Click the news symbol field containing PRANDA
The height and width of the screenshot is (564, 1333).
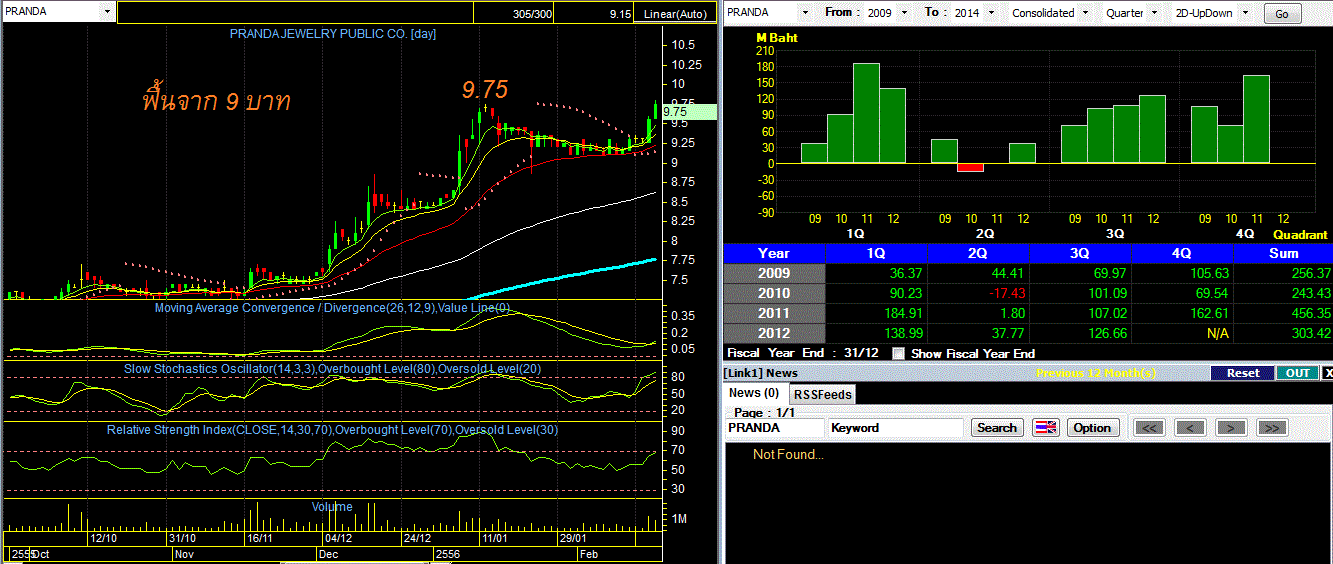coord(774,427)
